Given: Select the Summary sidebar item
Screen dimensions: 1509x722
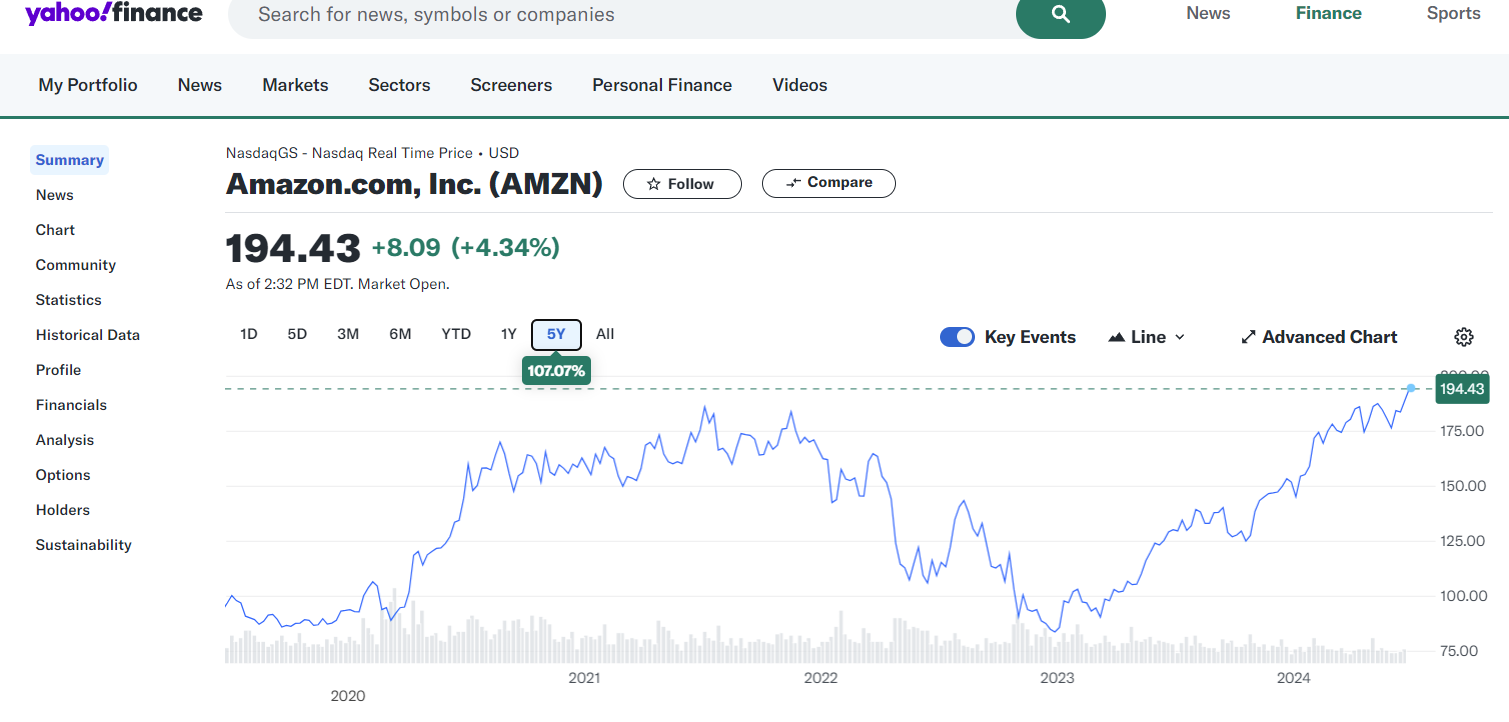Looking at the screenshot, I should pyautogui.click(x=70, y=160).
